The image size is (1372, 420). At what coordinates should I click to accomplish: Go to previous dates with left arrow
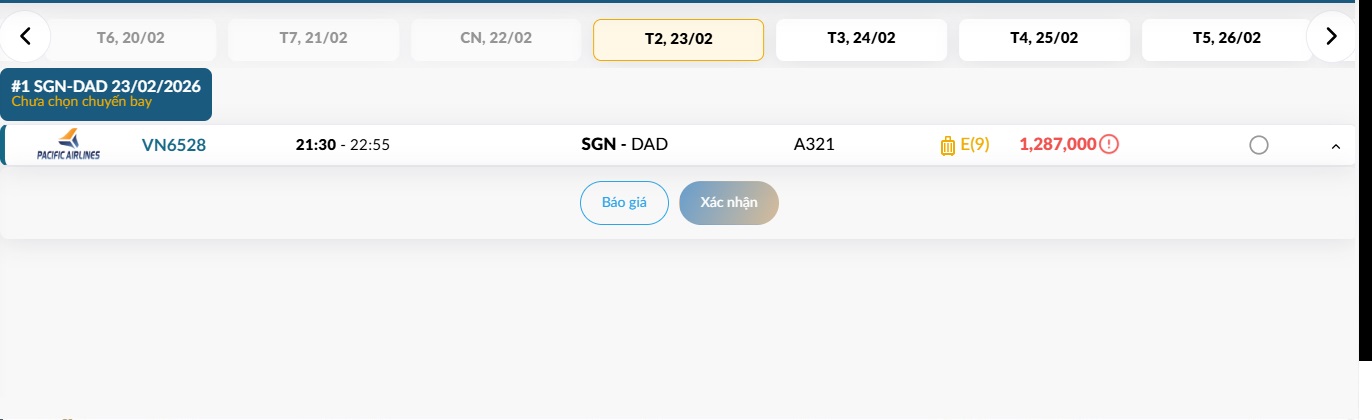26,38
